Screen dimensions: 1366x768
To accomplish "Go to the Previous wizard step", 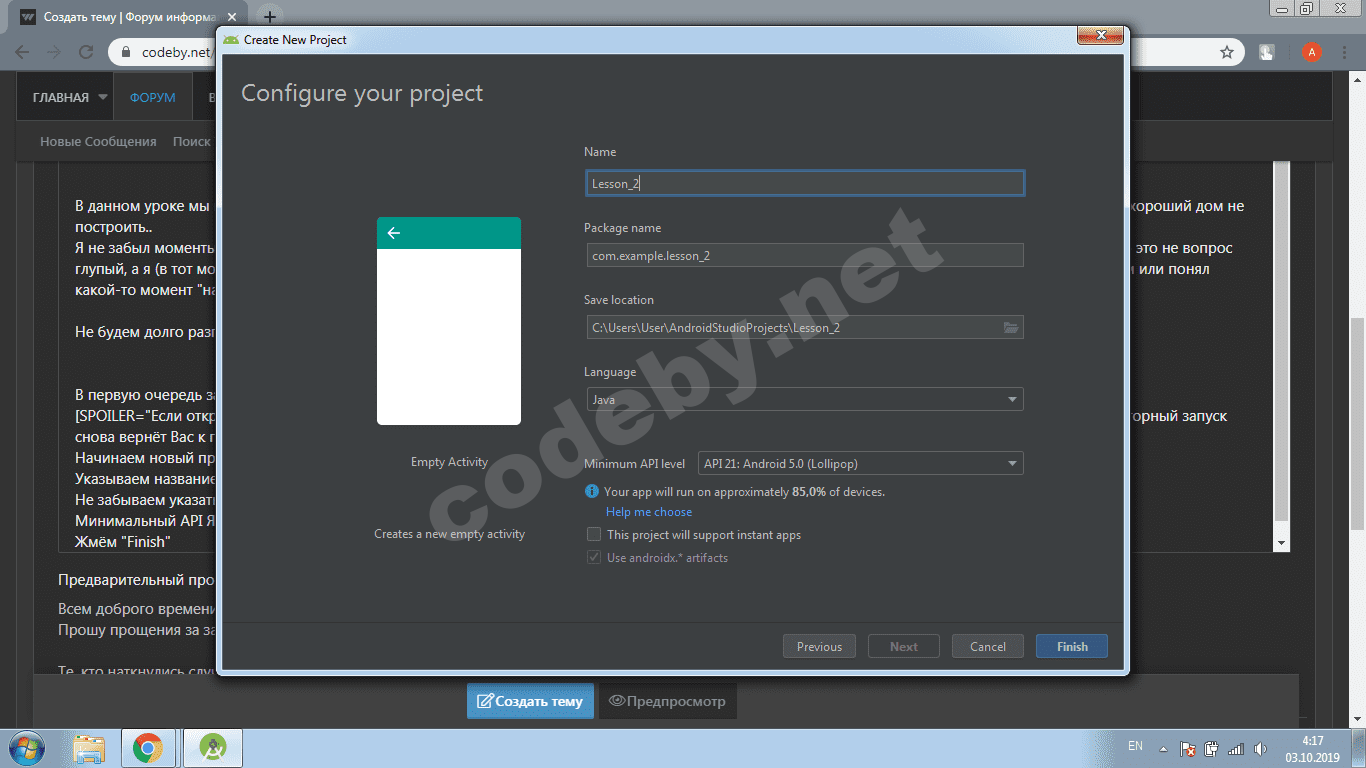I will [819, 646].
